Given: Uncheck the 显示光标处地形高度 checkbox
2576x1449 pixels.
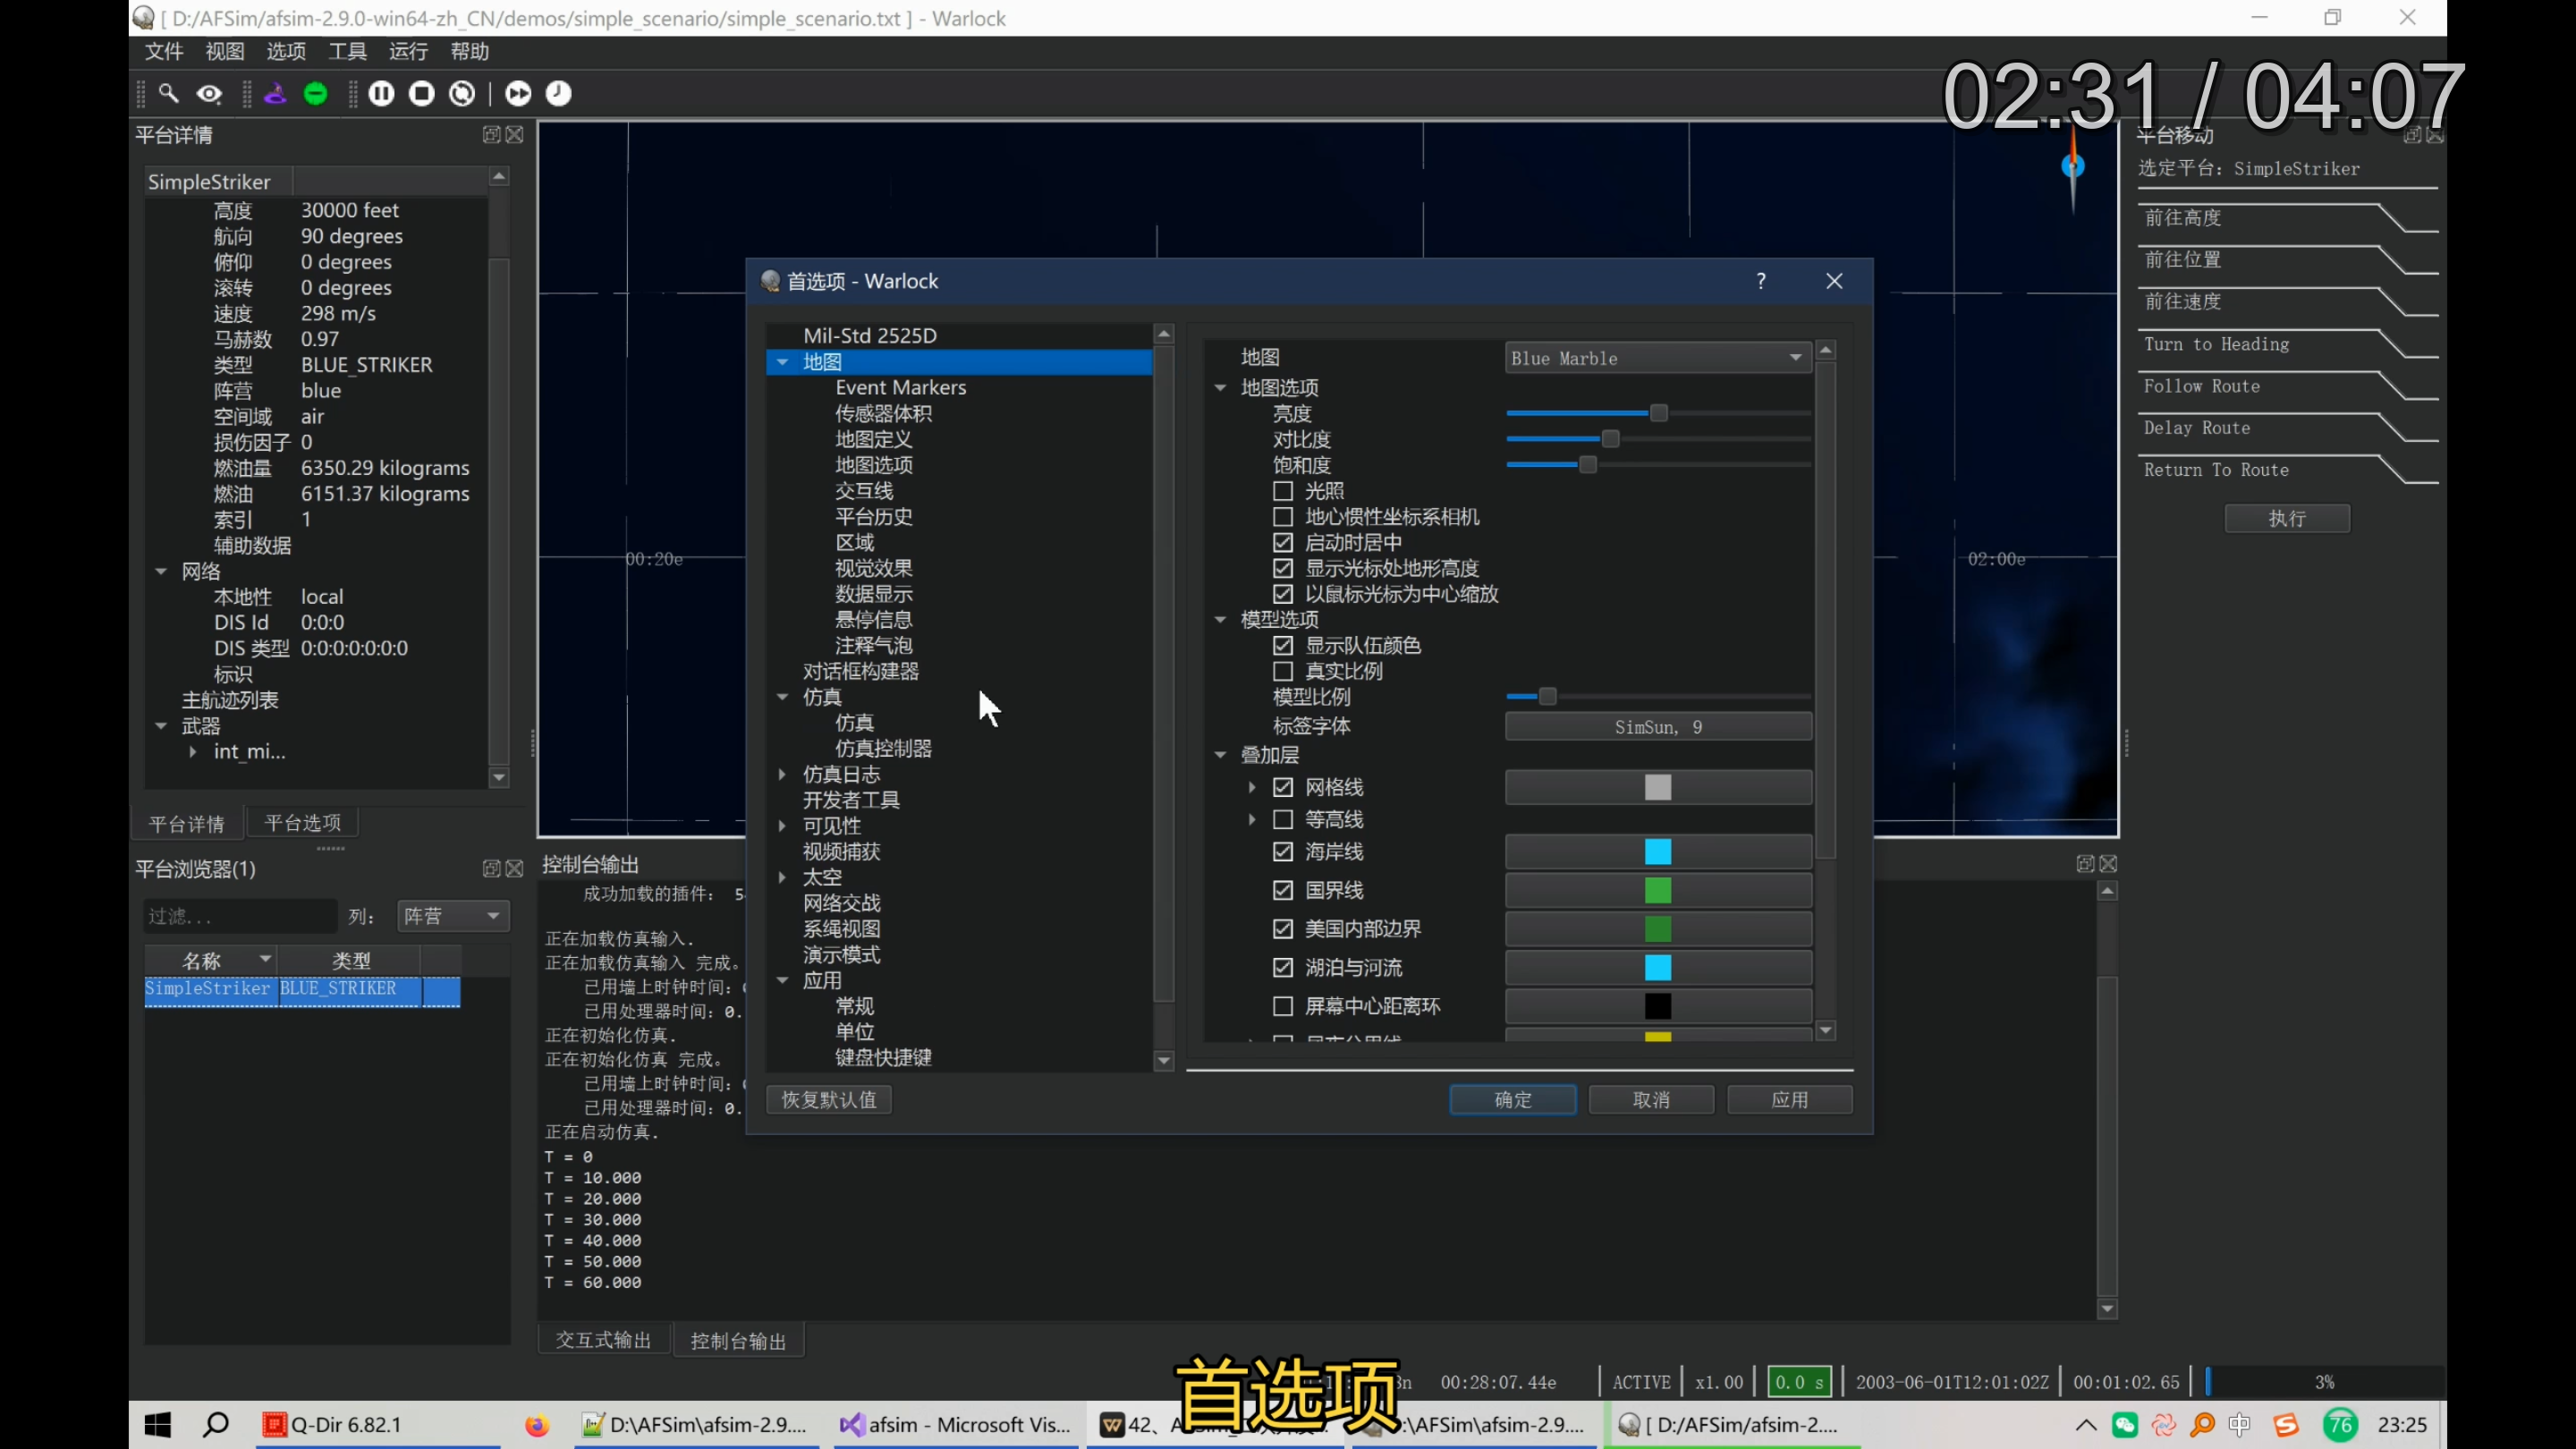Looking at the screenshot, I should (1283, 567).
